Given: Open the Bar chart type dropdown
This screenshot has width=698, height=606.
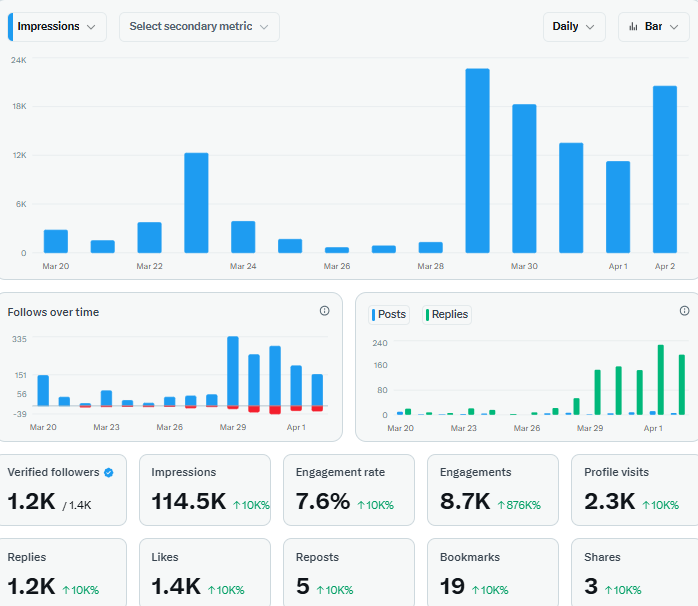Looking at the screenshot, I should 653,27.
